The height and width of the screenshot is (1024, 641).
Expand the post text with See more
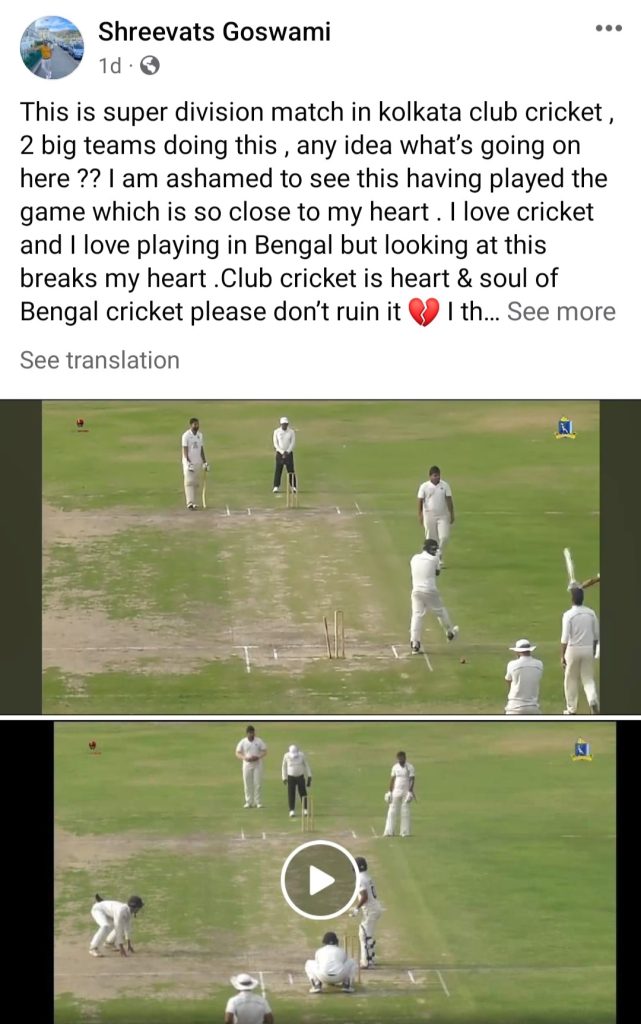click(561, 312)
